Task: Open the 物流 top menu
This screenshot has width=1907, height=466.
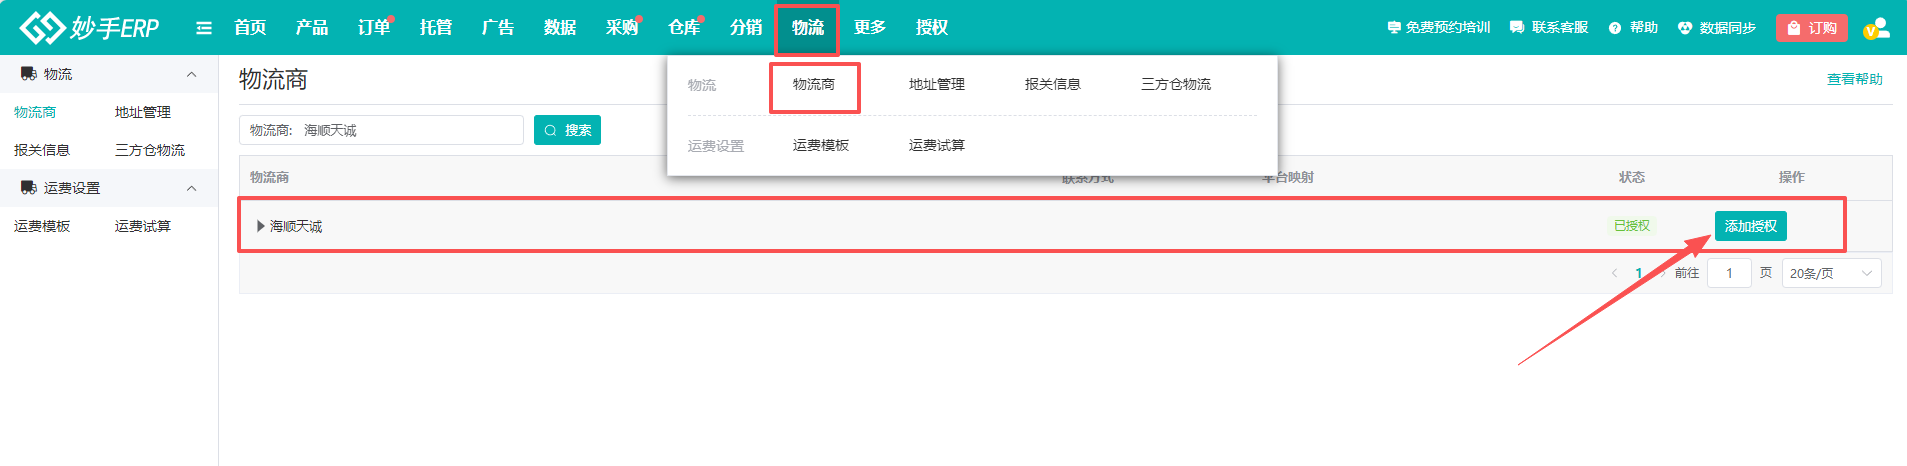Action: click(808, 28)
